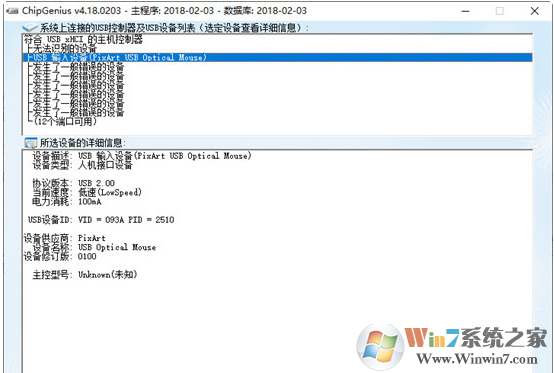
Task: Select the 符合 USB xHCI 的主机控制器 row
Action: (x=83, y=39)
